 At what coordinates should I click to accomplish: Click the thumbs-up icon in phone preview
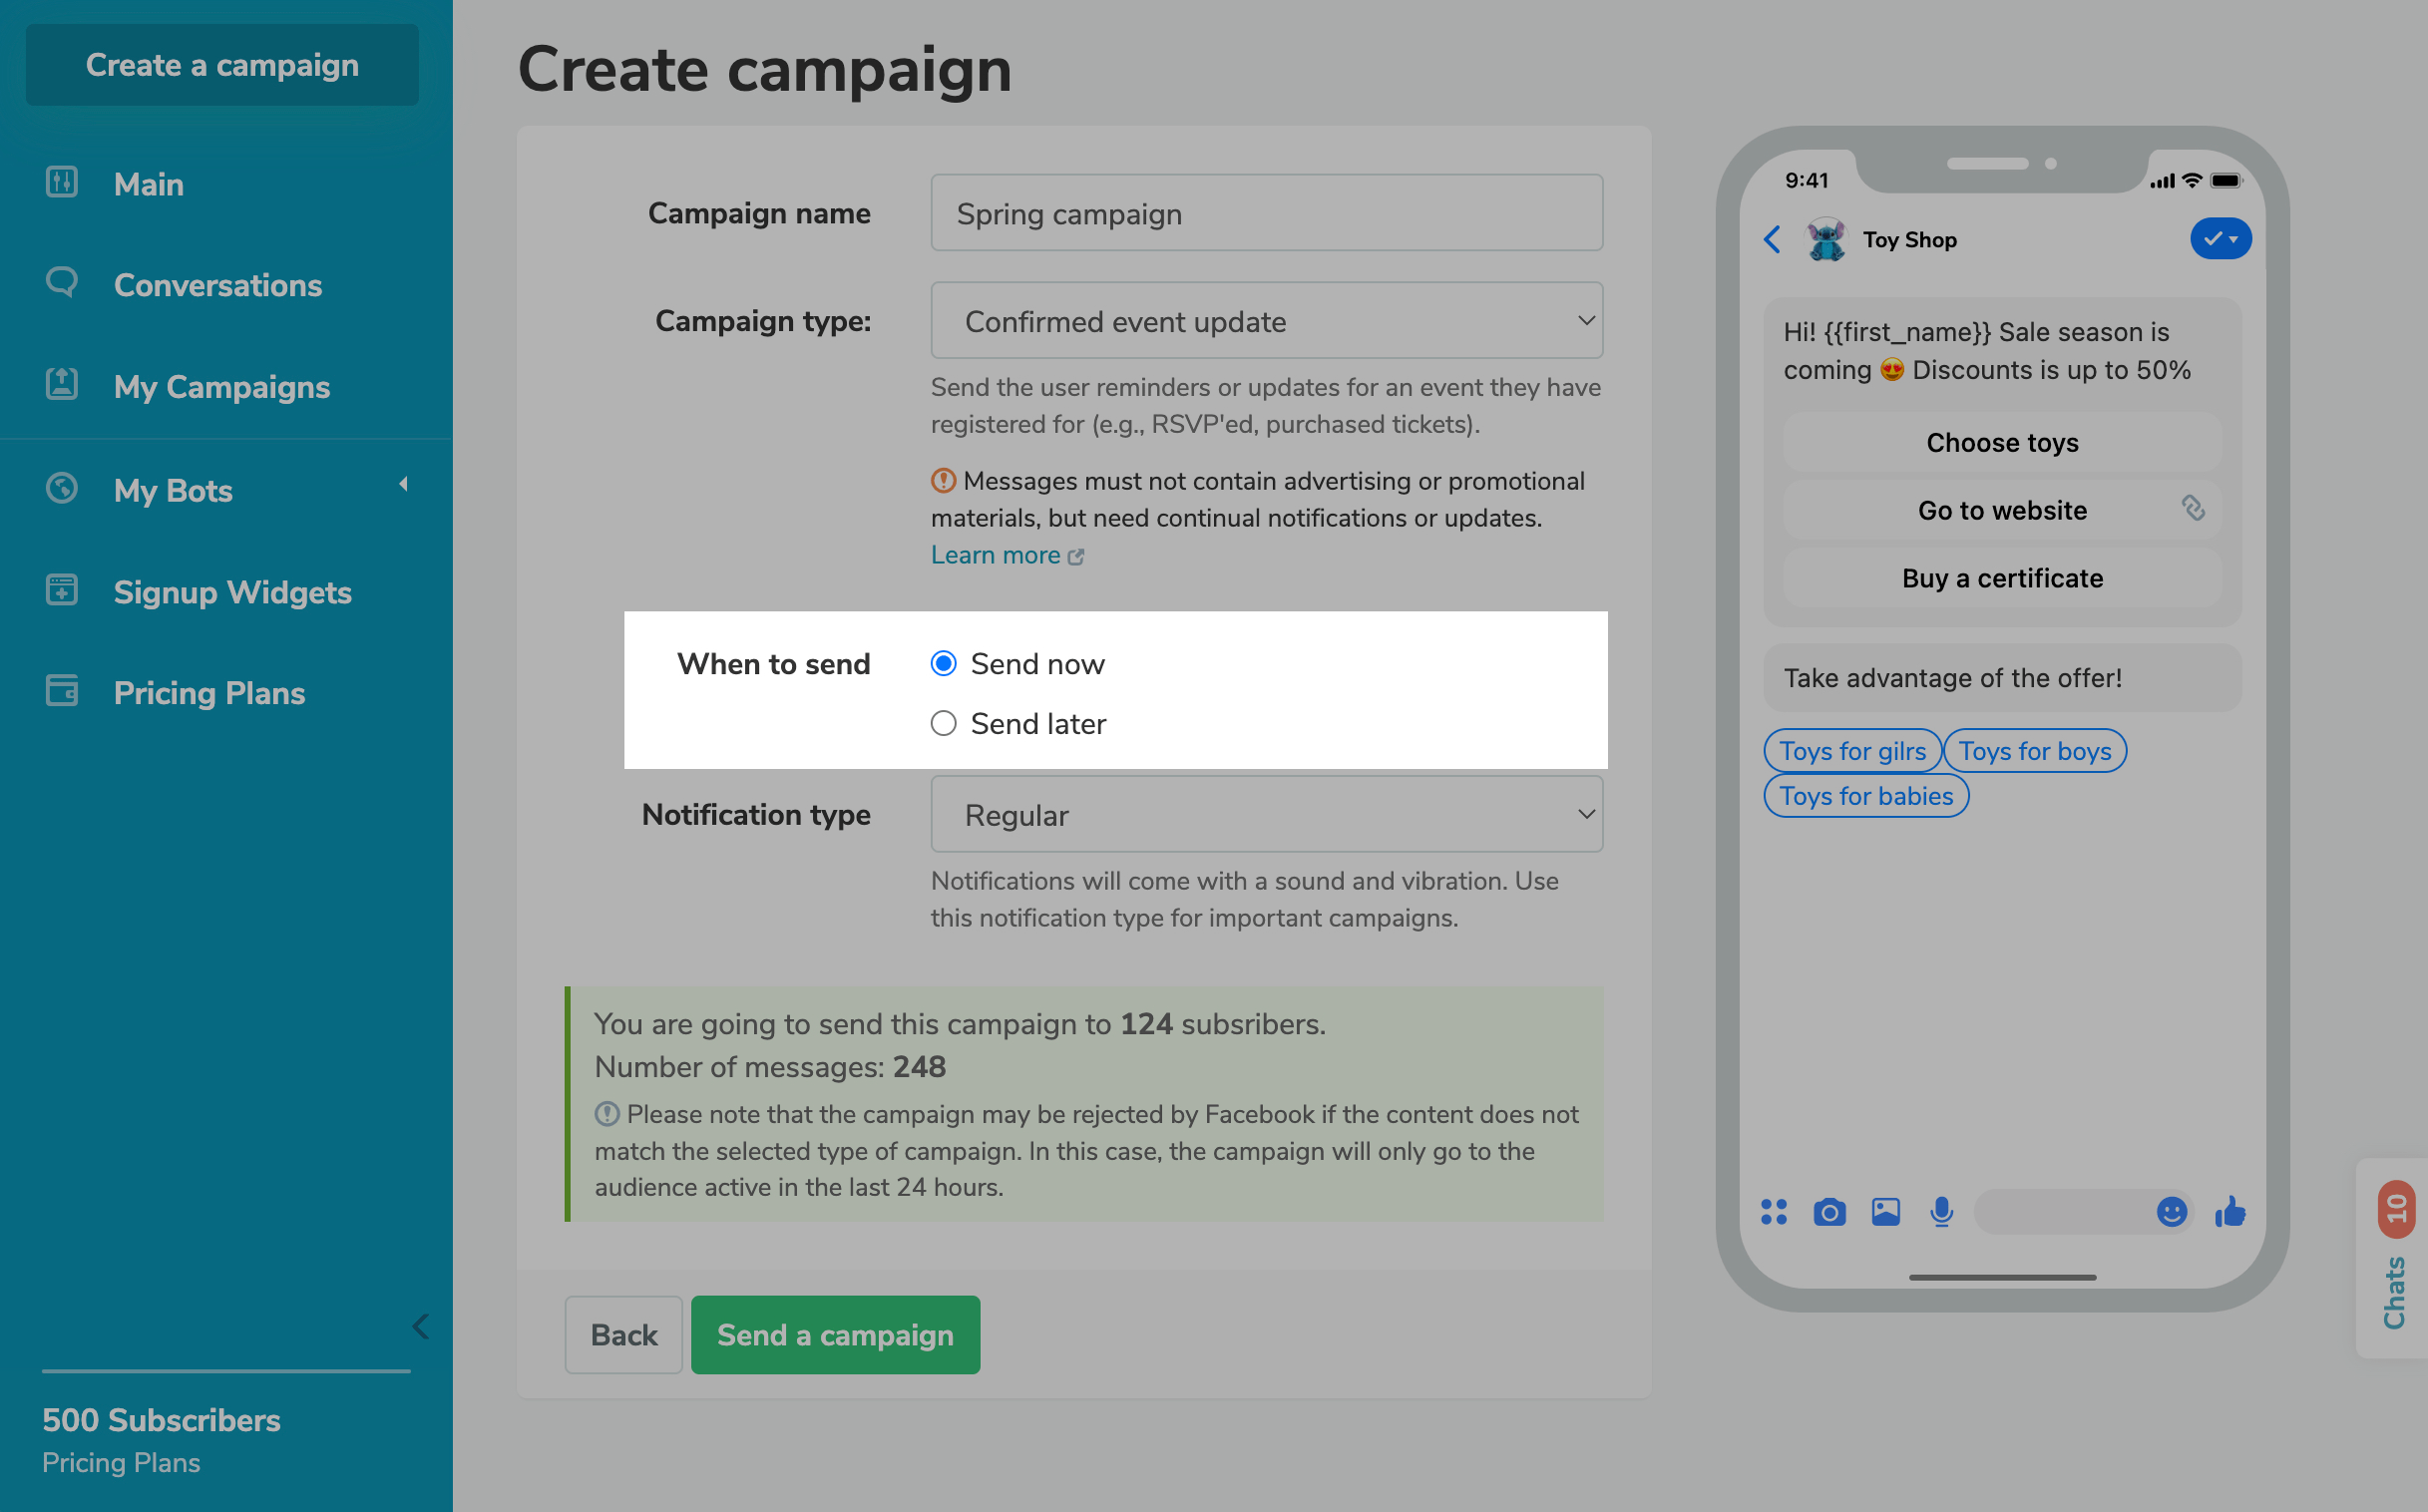[x=2230, y=1212]
